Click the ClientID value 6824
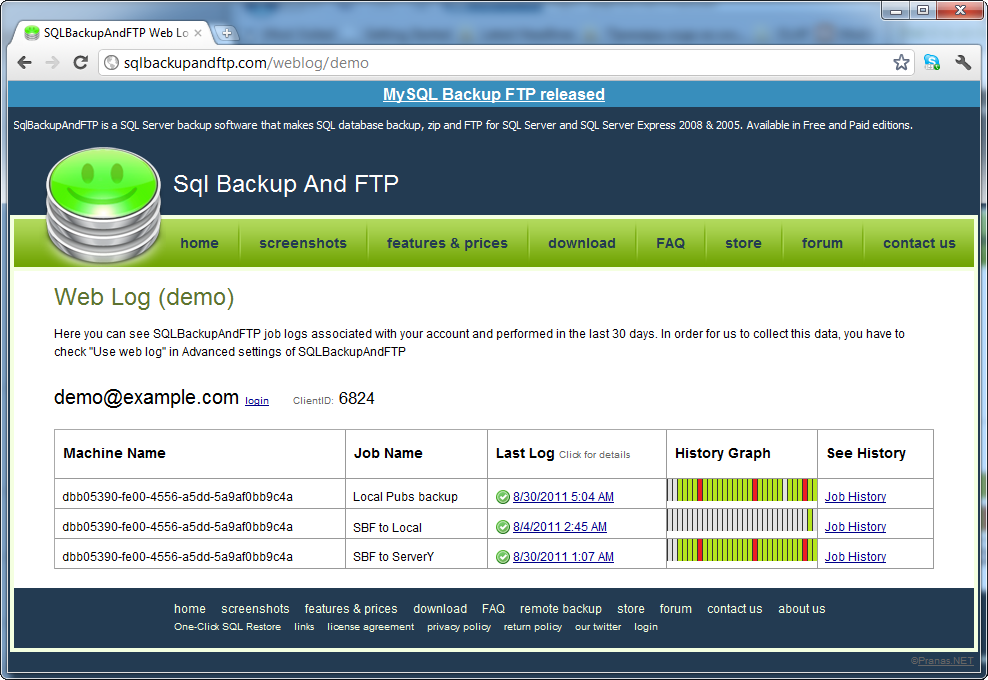The height and width of the screenshot is (680, 988). [357, 399]
